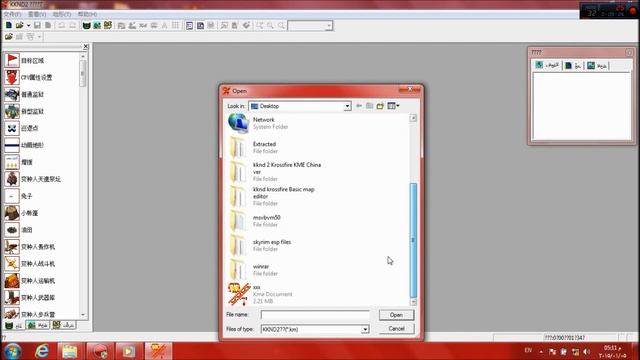
Task: Click into the File name input field
Action: 315,315
